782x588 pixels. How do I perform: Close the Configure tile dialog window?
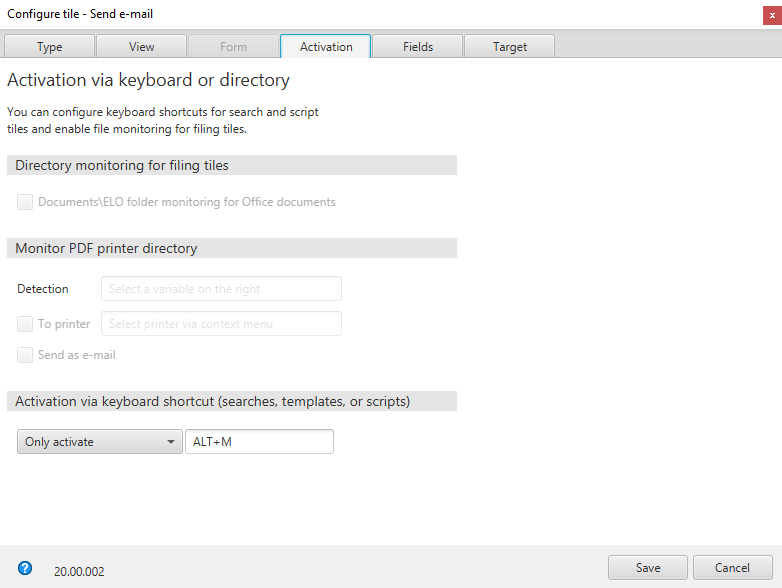click(772, 14)
